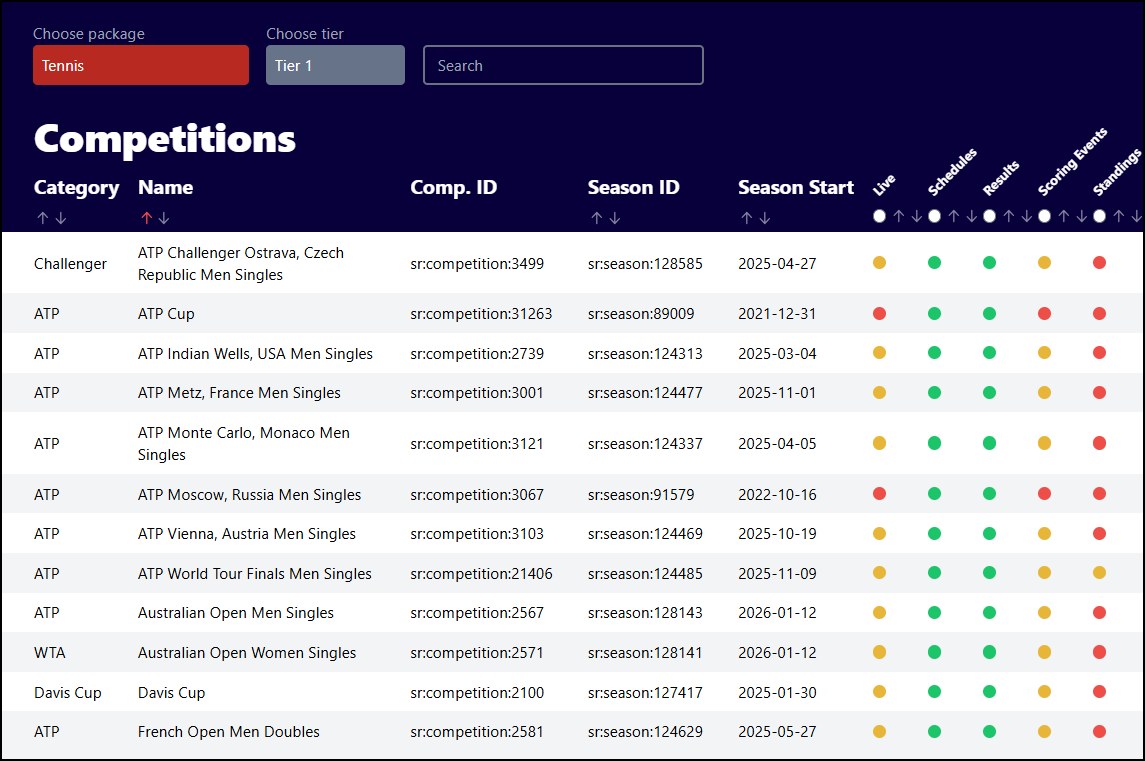Select French Open Men Doubles name

click(229, 732)
